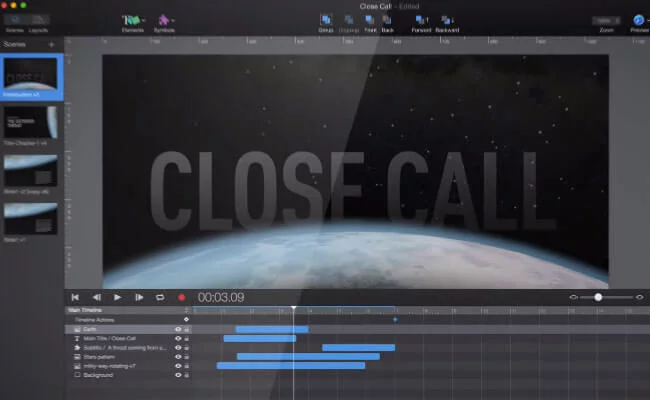Click the 00:03.09 timecode display

click(x=221, y=297)
